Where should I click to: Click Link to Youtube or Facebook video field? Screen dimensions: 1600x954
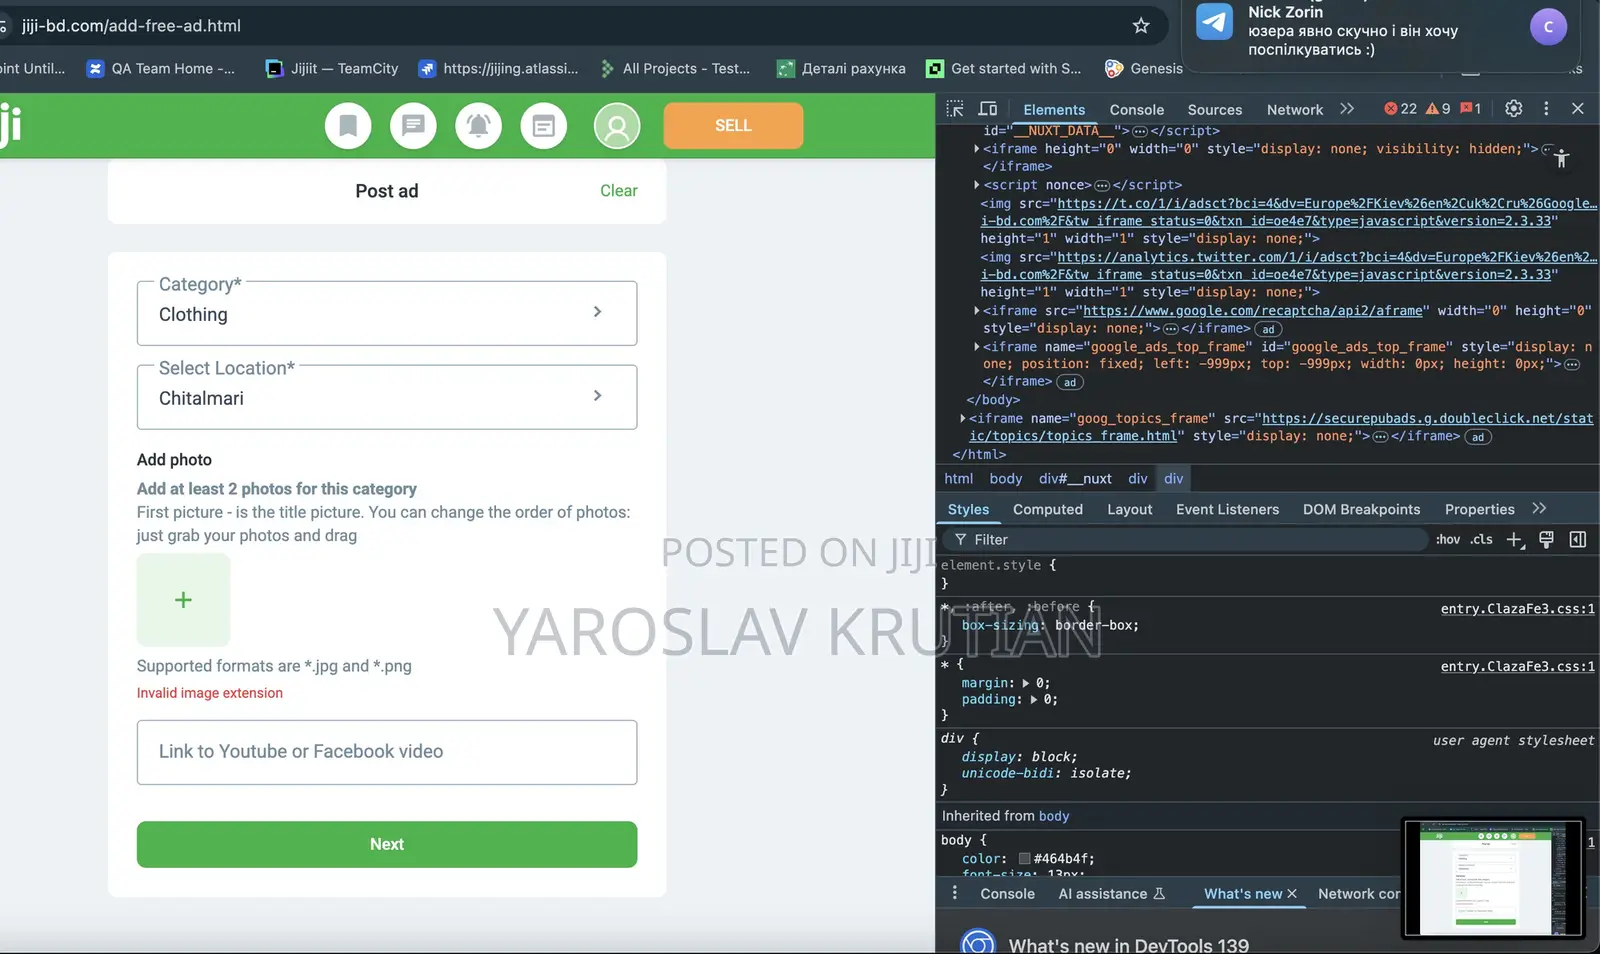click(387, 752)
